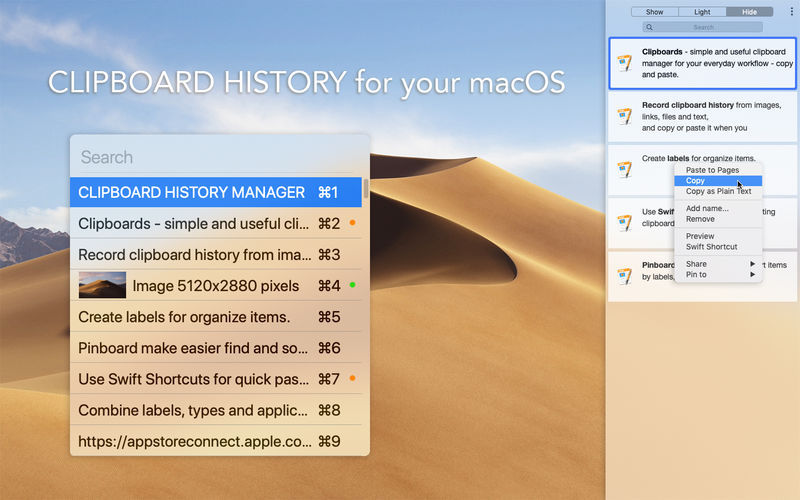Select the Light segment in sidebar
This screenshot has height=500, width=800.
point(702,12)
